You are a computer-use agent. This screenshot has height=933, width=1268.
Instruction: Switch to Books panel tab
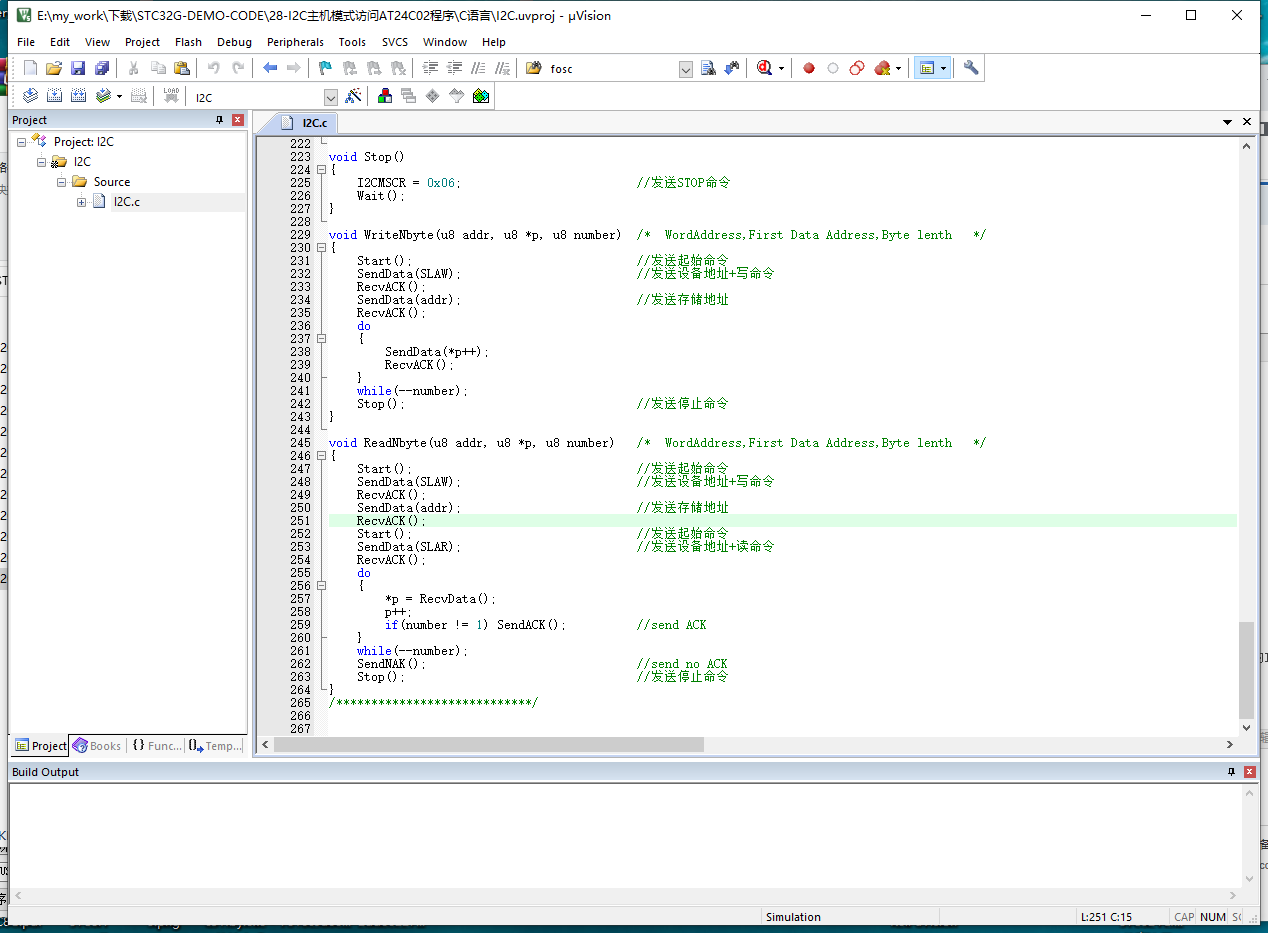(x=96, y=746)
